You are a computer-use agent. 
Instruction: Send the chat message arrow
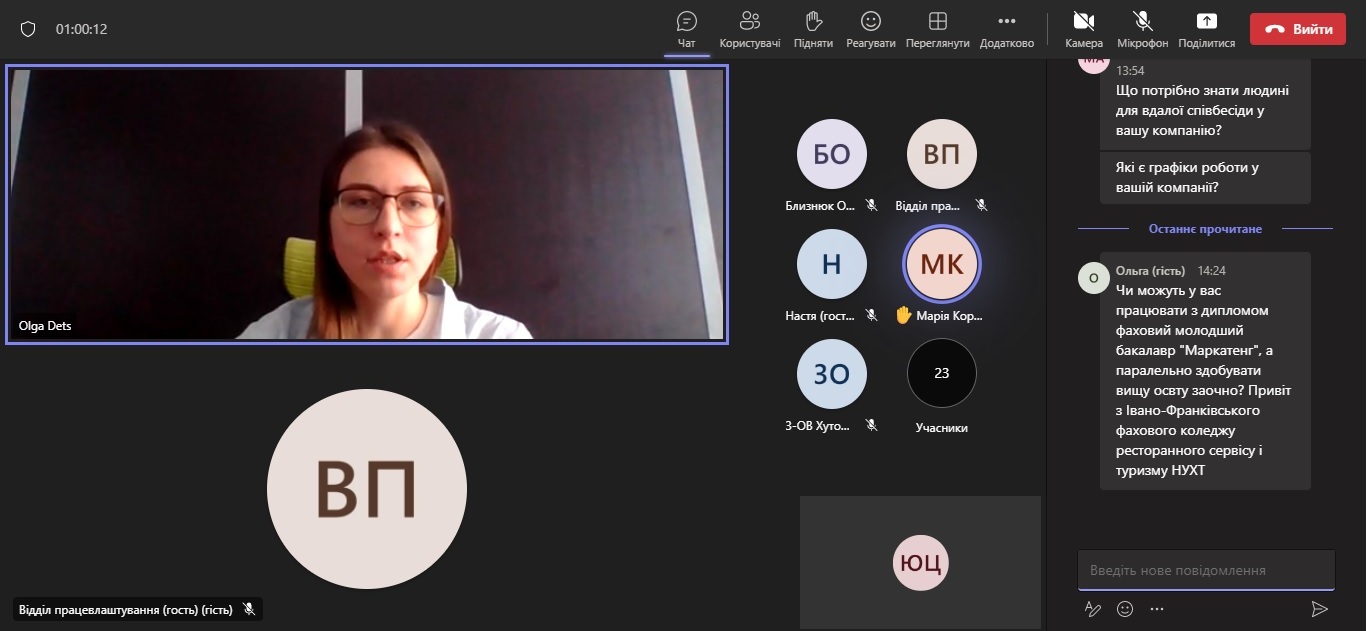[x=1320, y=608]
